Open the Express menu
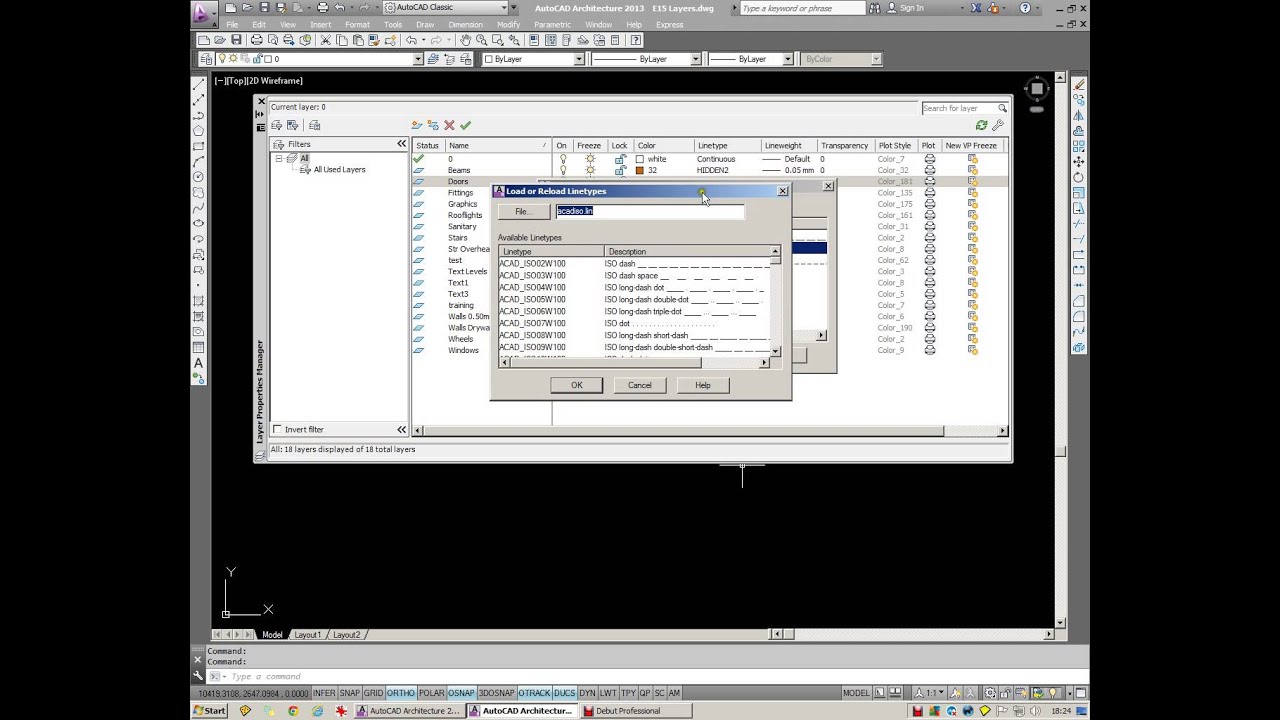This screenshot has height=720, width=1280. click(669, 25)
